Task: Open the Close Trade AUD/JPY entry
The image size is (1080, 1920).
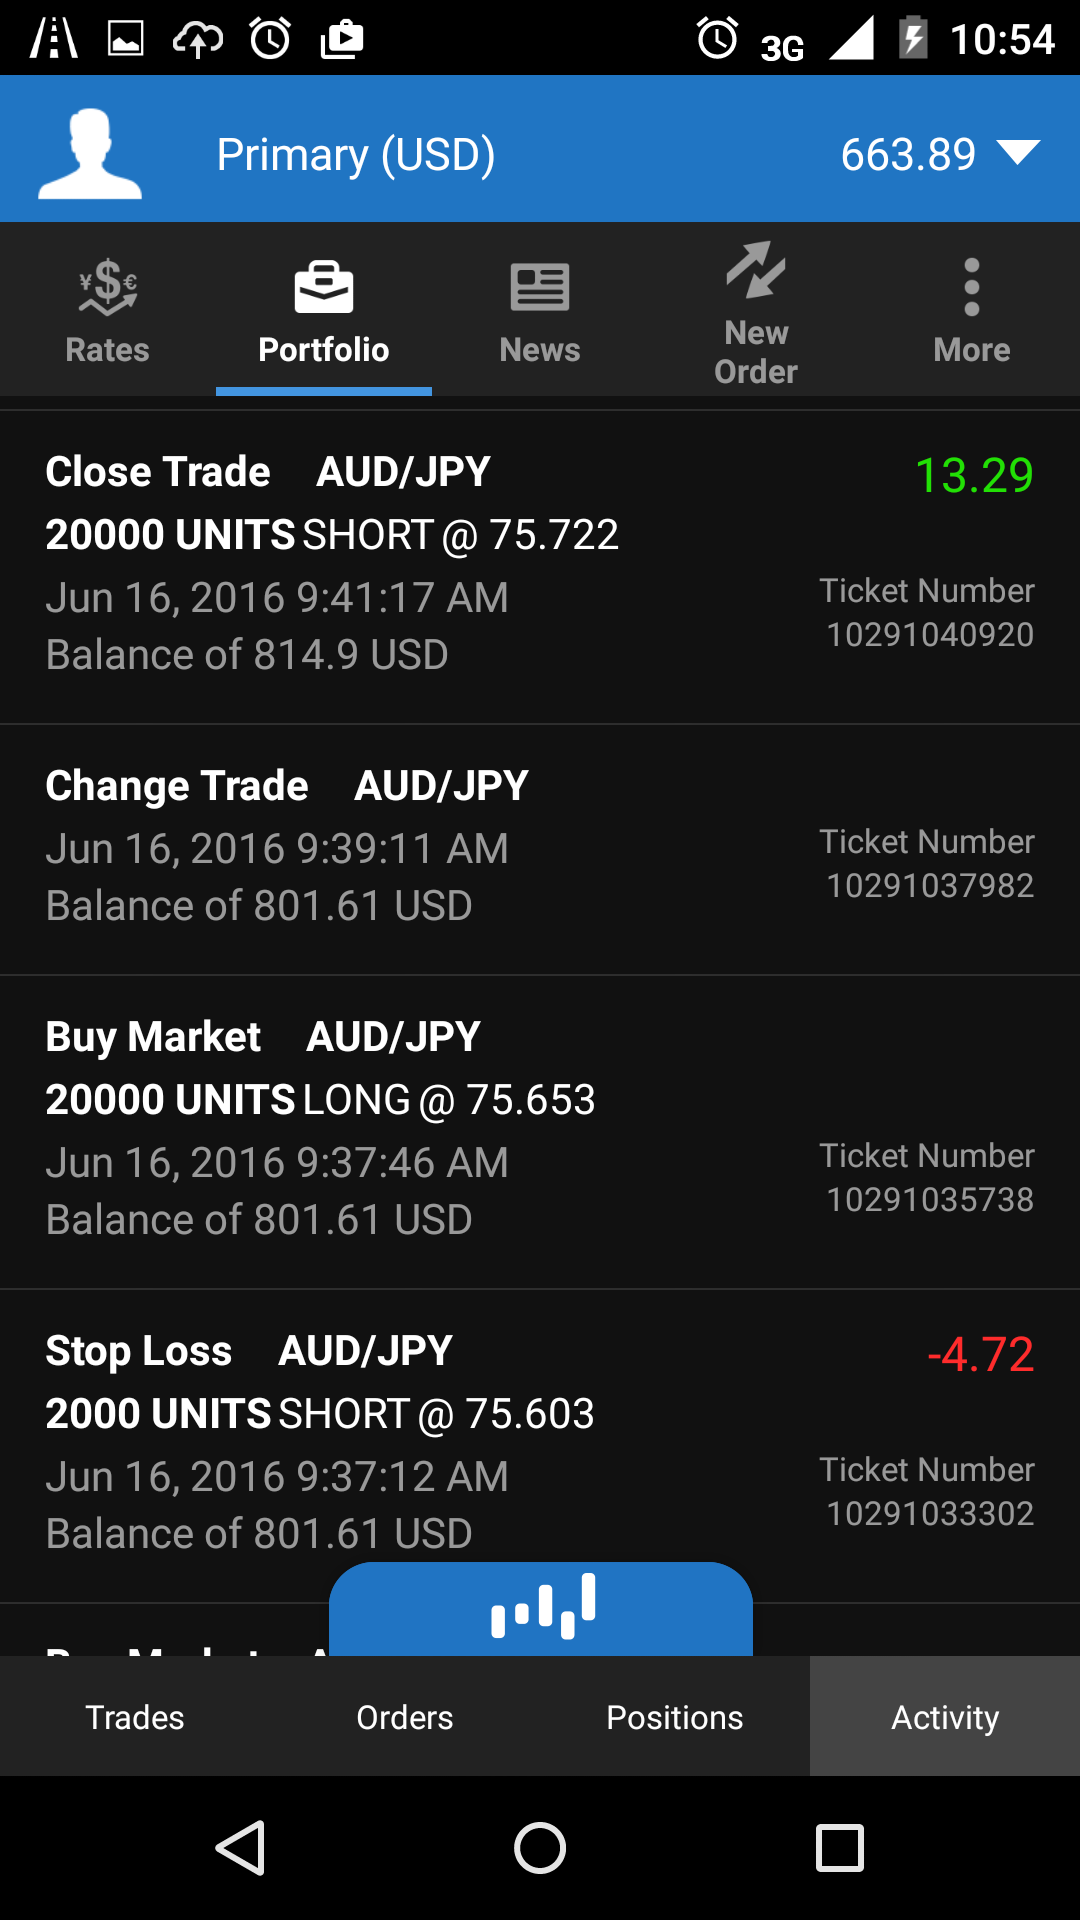Action: pos(540,565)
